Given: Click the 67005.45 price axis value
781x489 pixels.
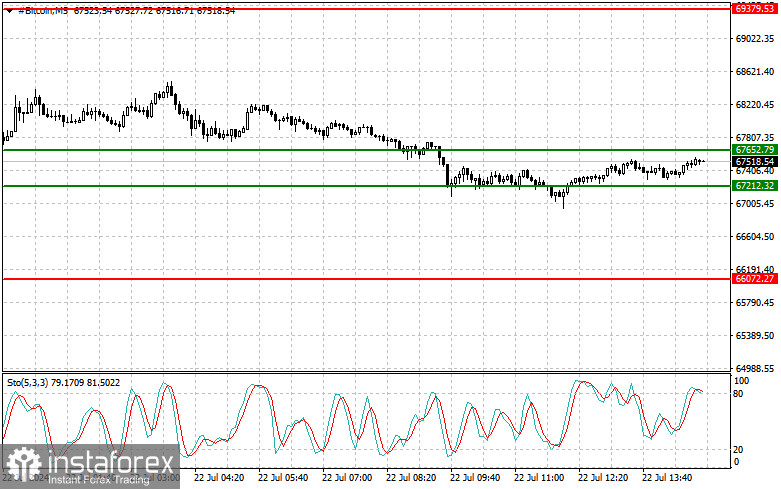Looking at the screenshot, I should tap(755, 203).
